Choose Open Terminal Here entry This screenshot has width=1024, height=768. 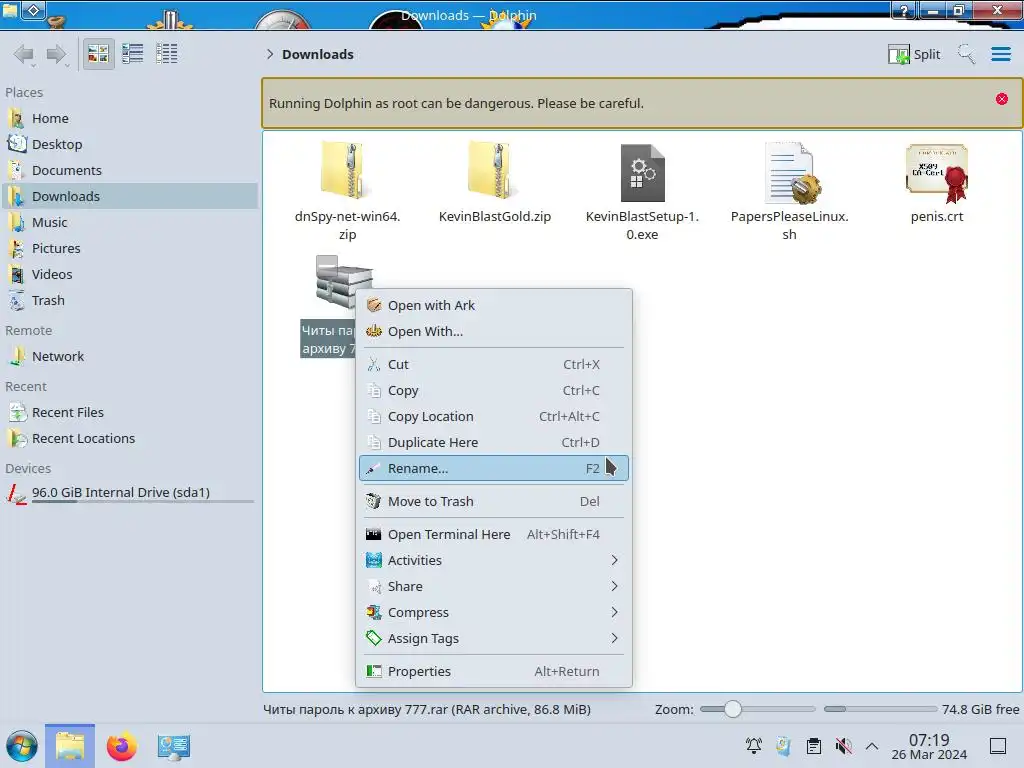494,534
